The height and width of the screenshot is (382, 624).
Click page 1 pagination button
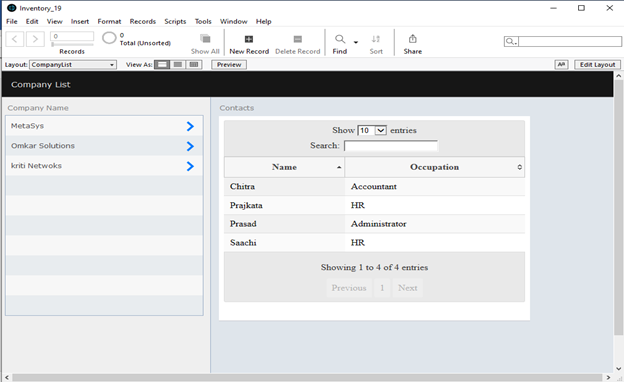(382, 288)
